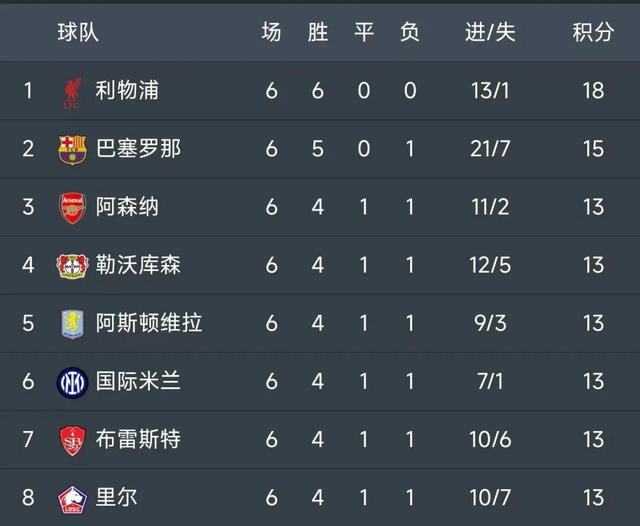Click the Inter Milan crest icon
The height and width of the screenshot is (526, 640).
pyautogui.click(x=73, y=381)
